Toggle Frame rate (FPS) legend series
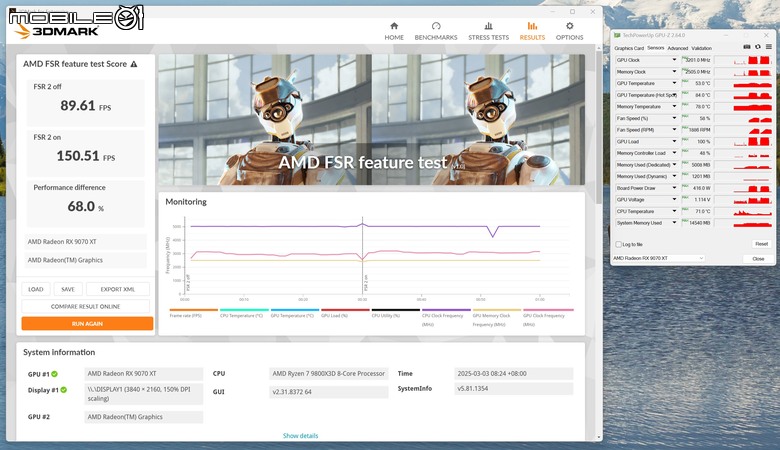780x450 pixels. 194,313
